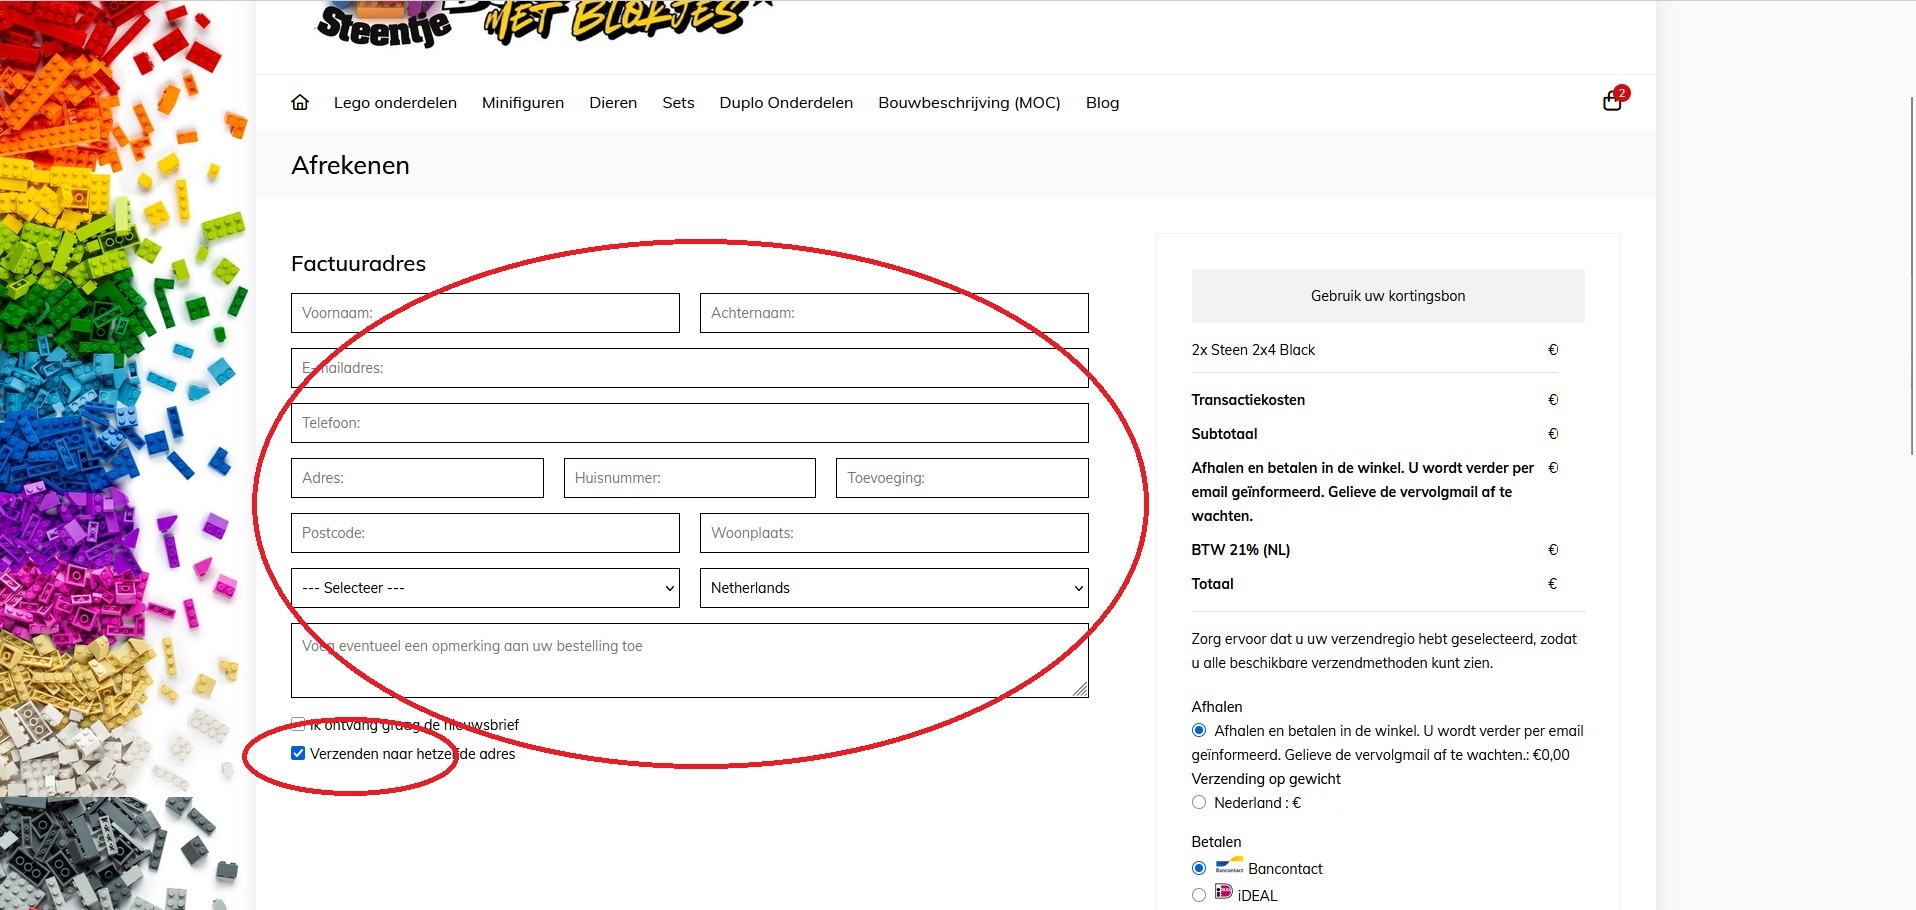Click the Voornaam input field
The image size is (1916, 910).
pyautogui.click(x=485, y=313)
